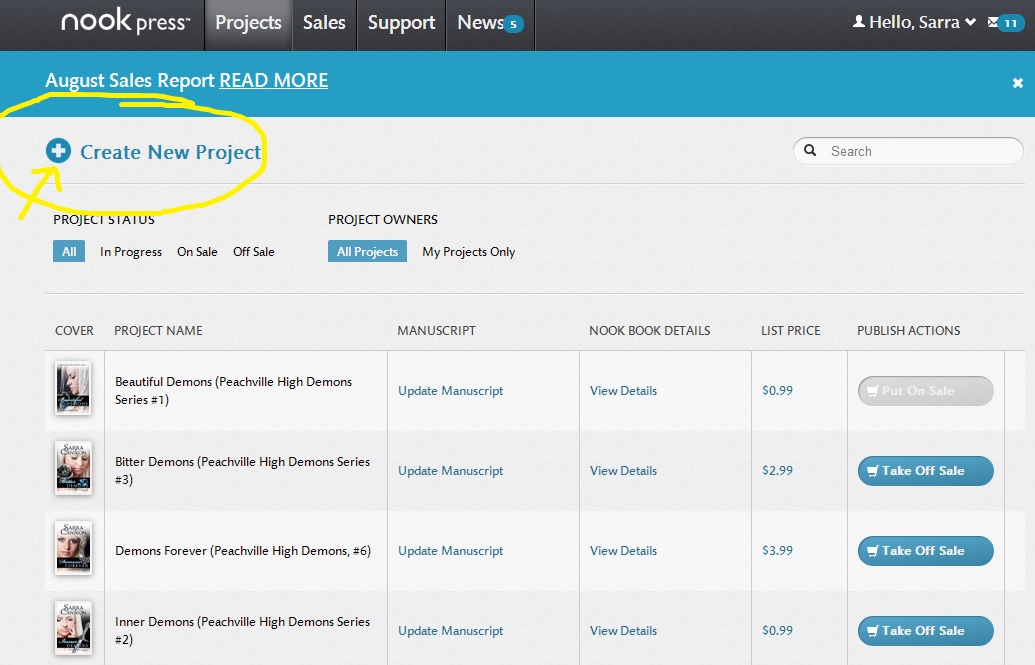
Task: Filter by On Sale status
Action: (x=197, y=252)
